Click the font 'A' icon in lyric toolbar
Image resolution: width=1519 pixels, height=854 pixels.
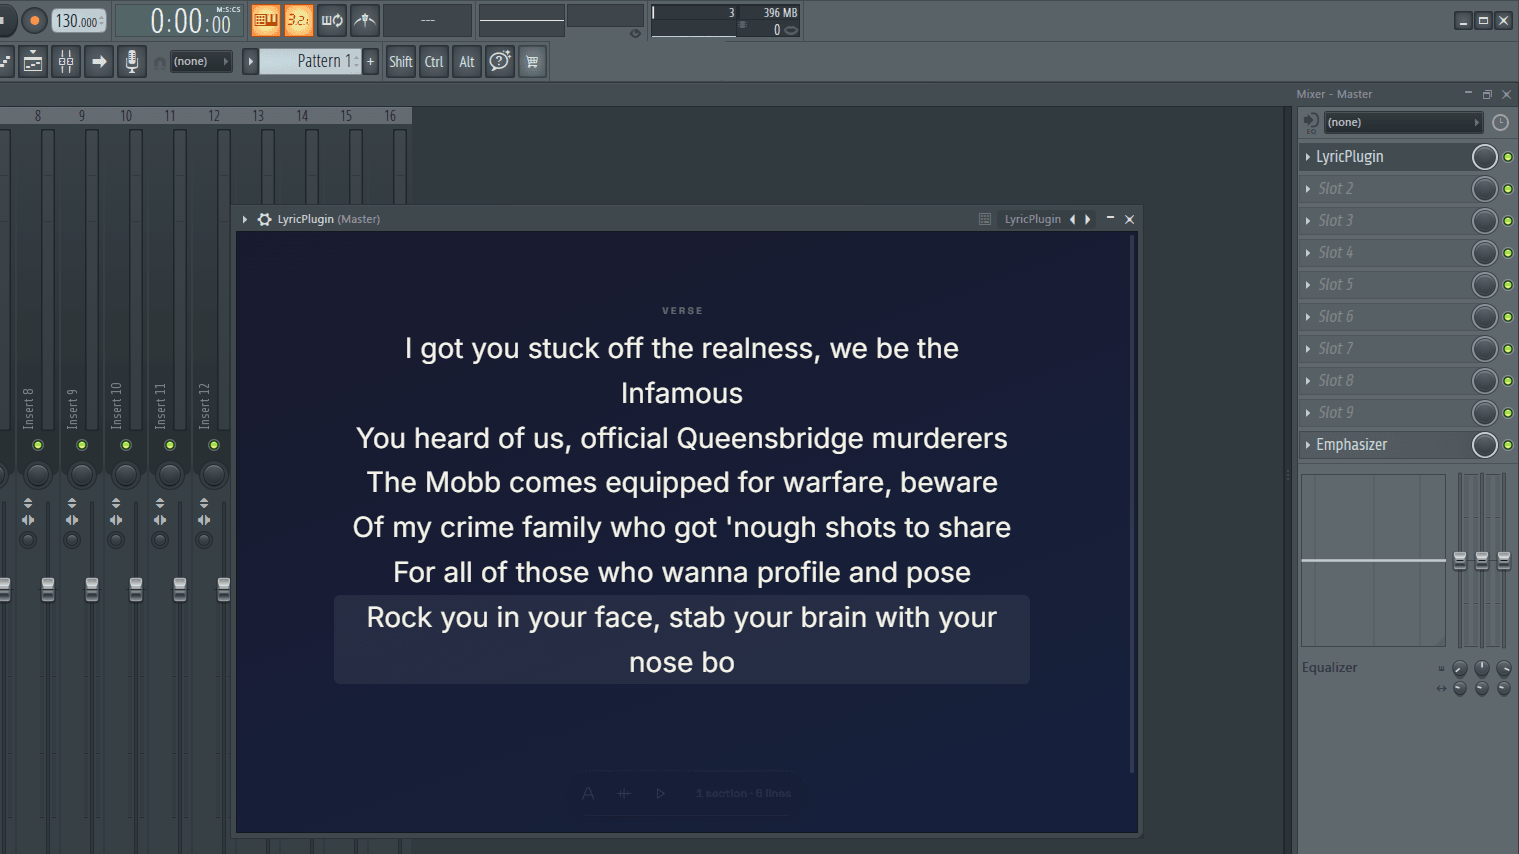tap(588, 793)
